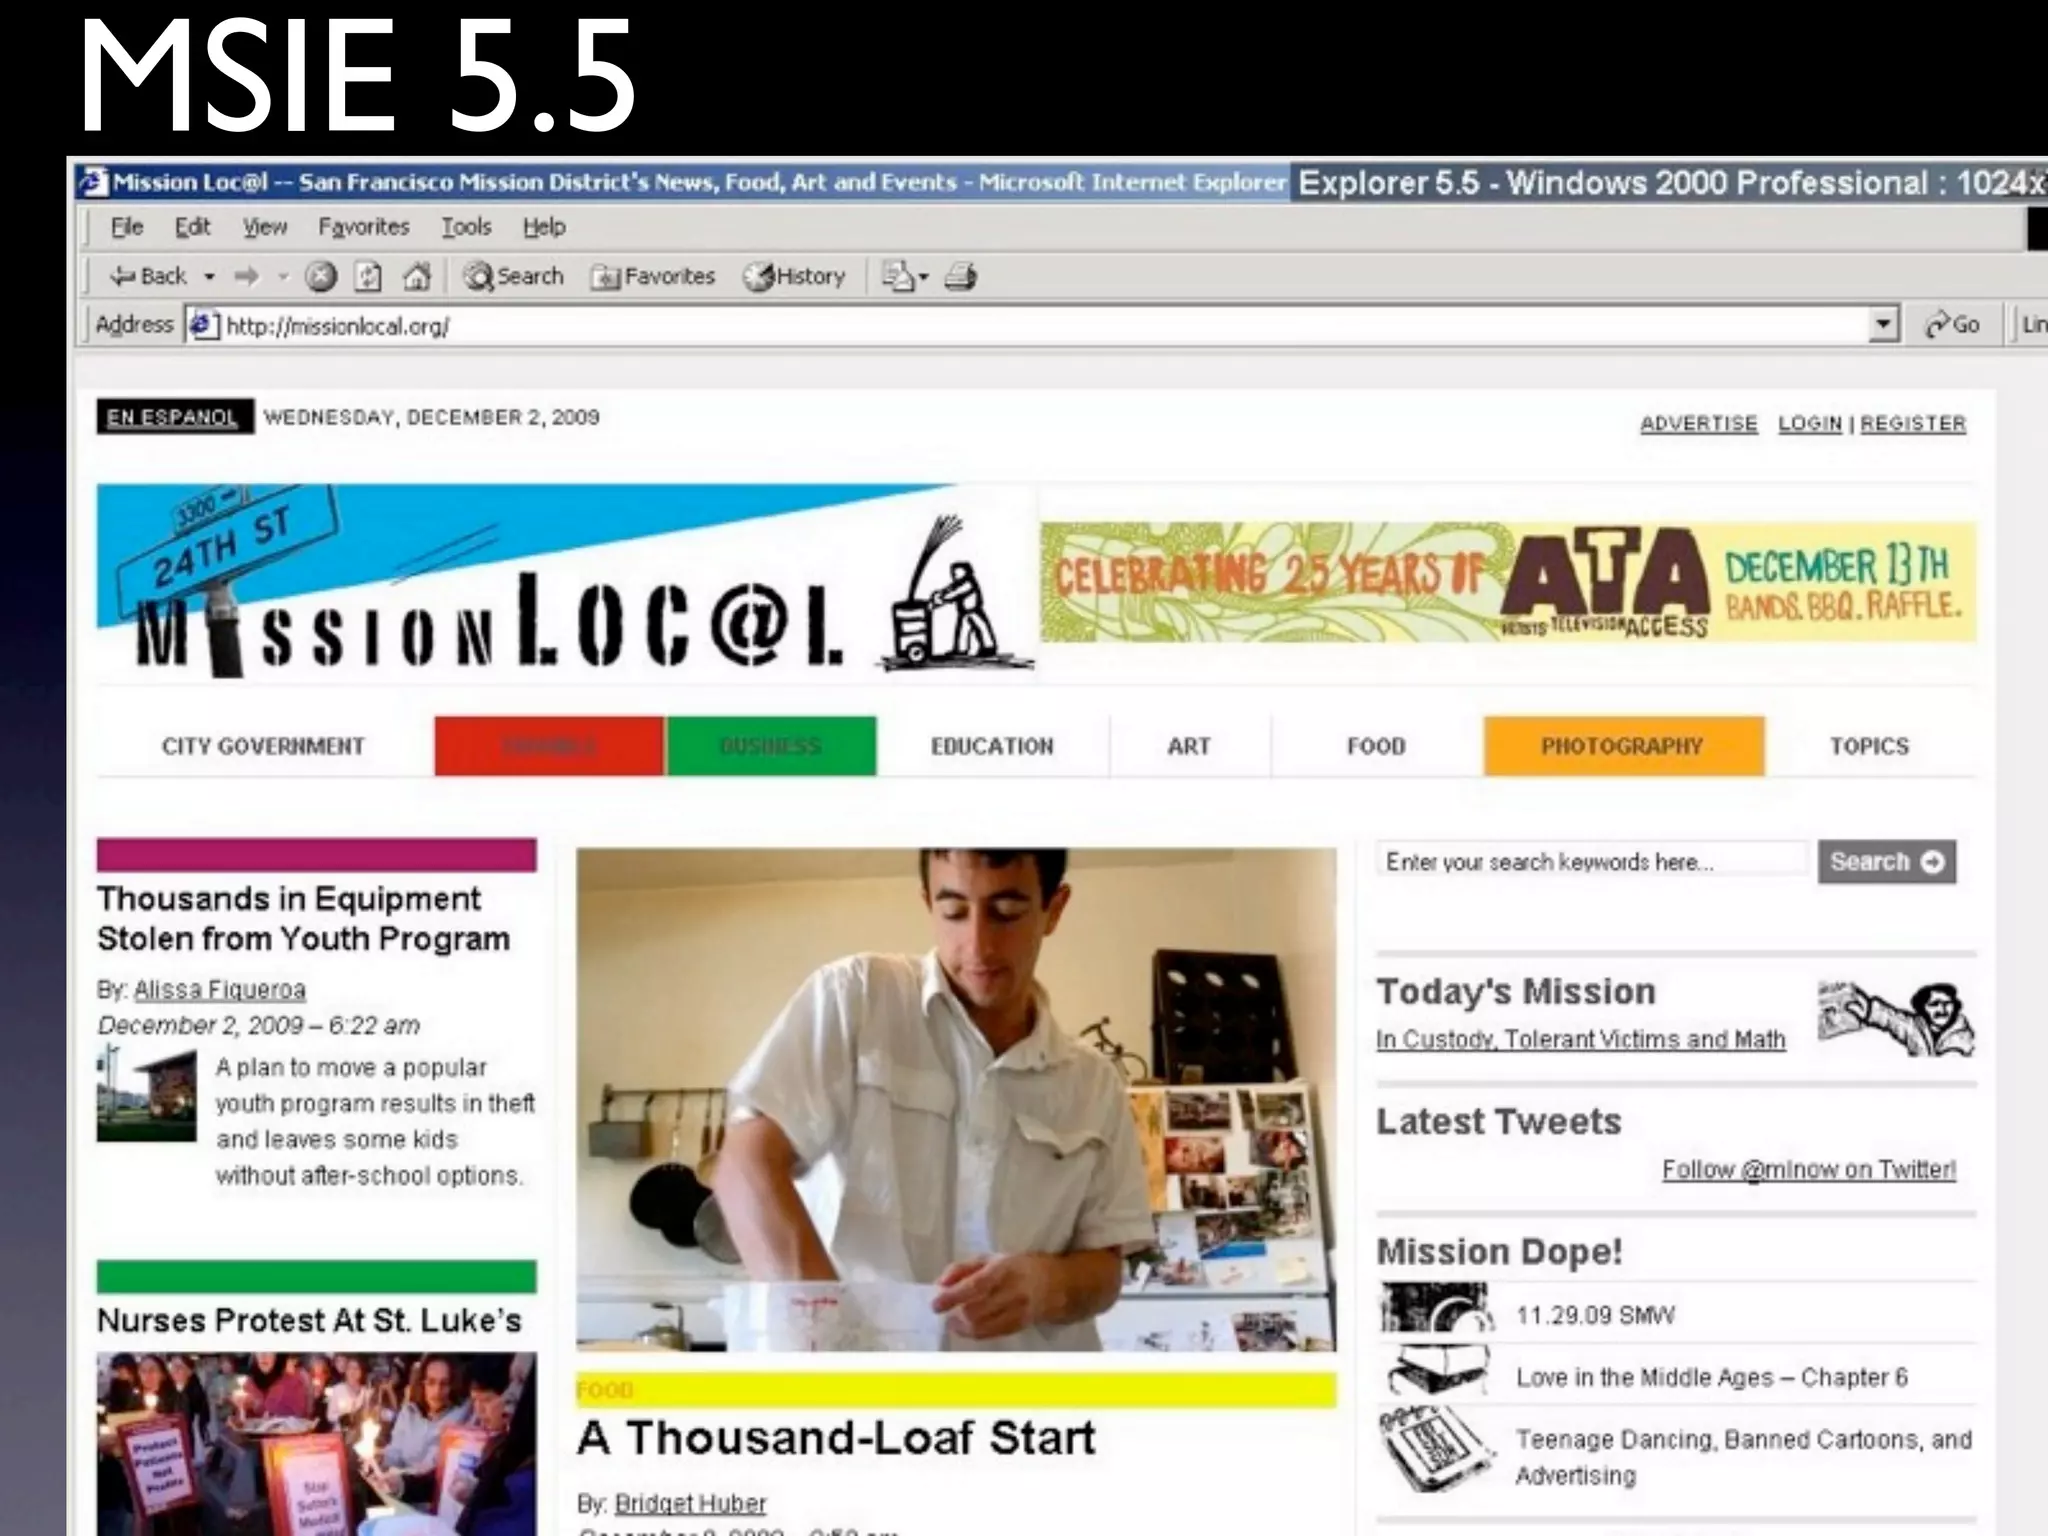Select the EDUCATION nav tab
Image resolution: width=2048 pixels, height=1536 pixels.
pos(992,746)
